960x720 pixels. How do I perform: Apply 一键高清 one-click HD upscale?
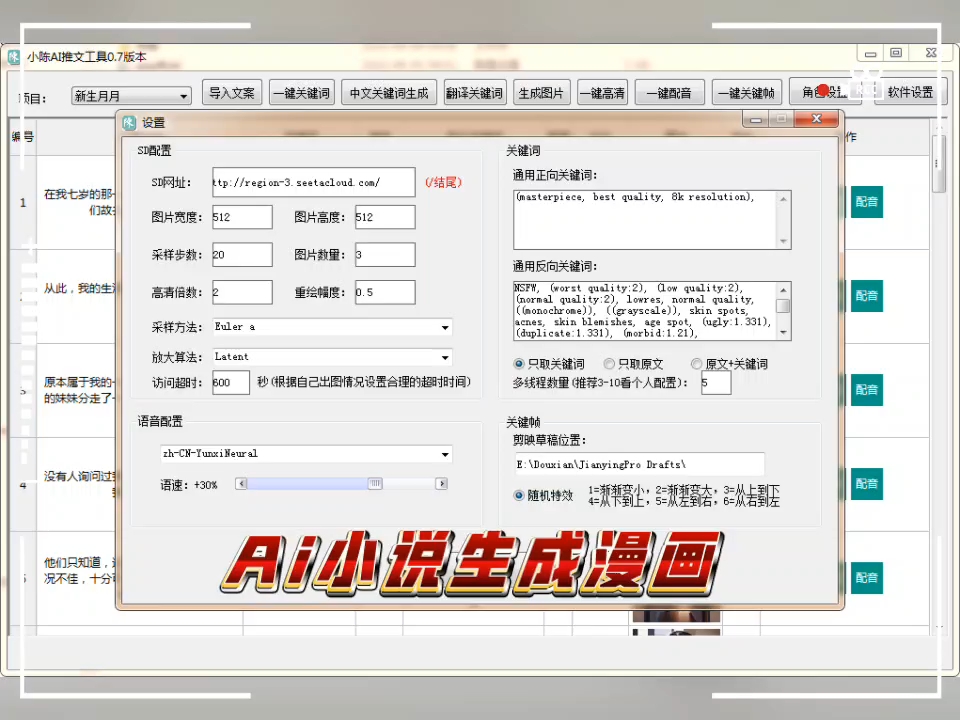(x=602, y=92)
